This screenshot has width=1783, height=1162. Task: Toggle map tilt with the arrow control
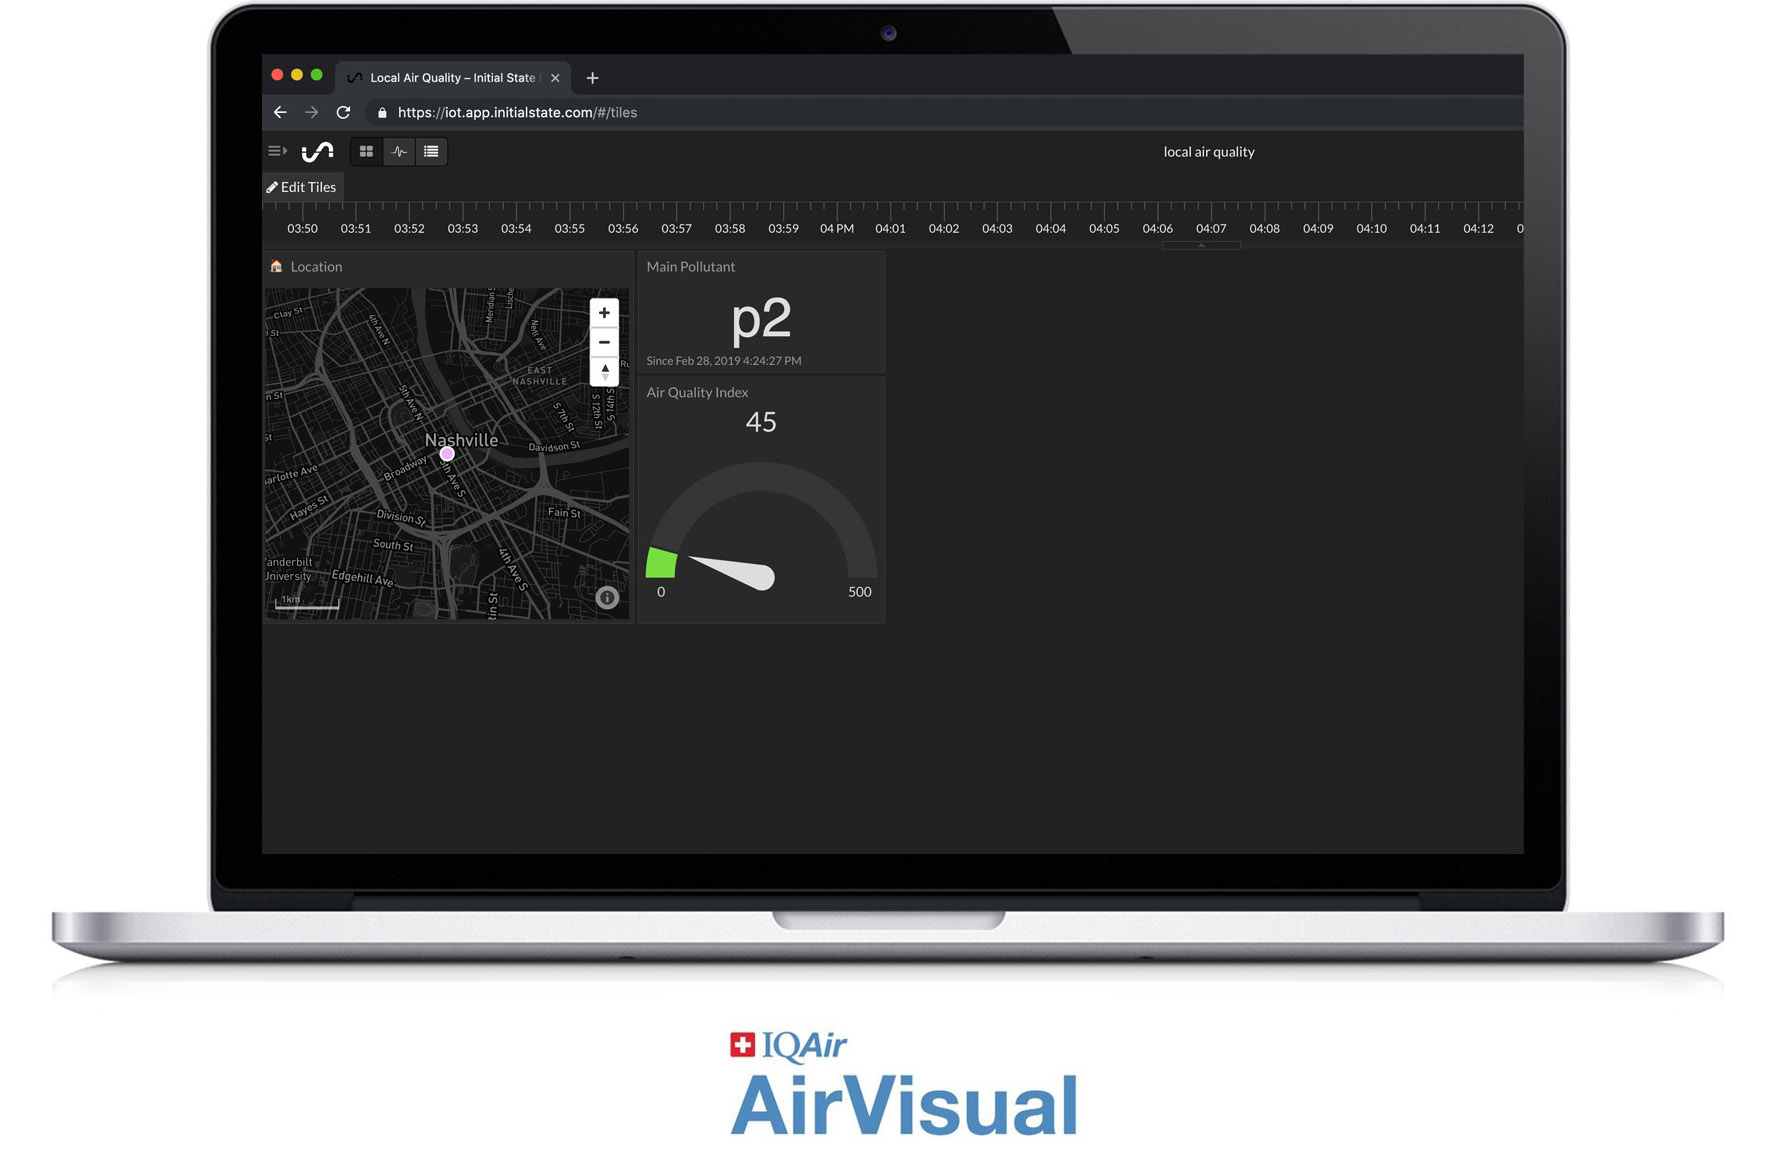click(604, 371)
